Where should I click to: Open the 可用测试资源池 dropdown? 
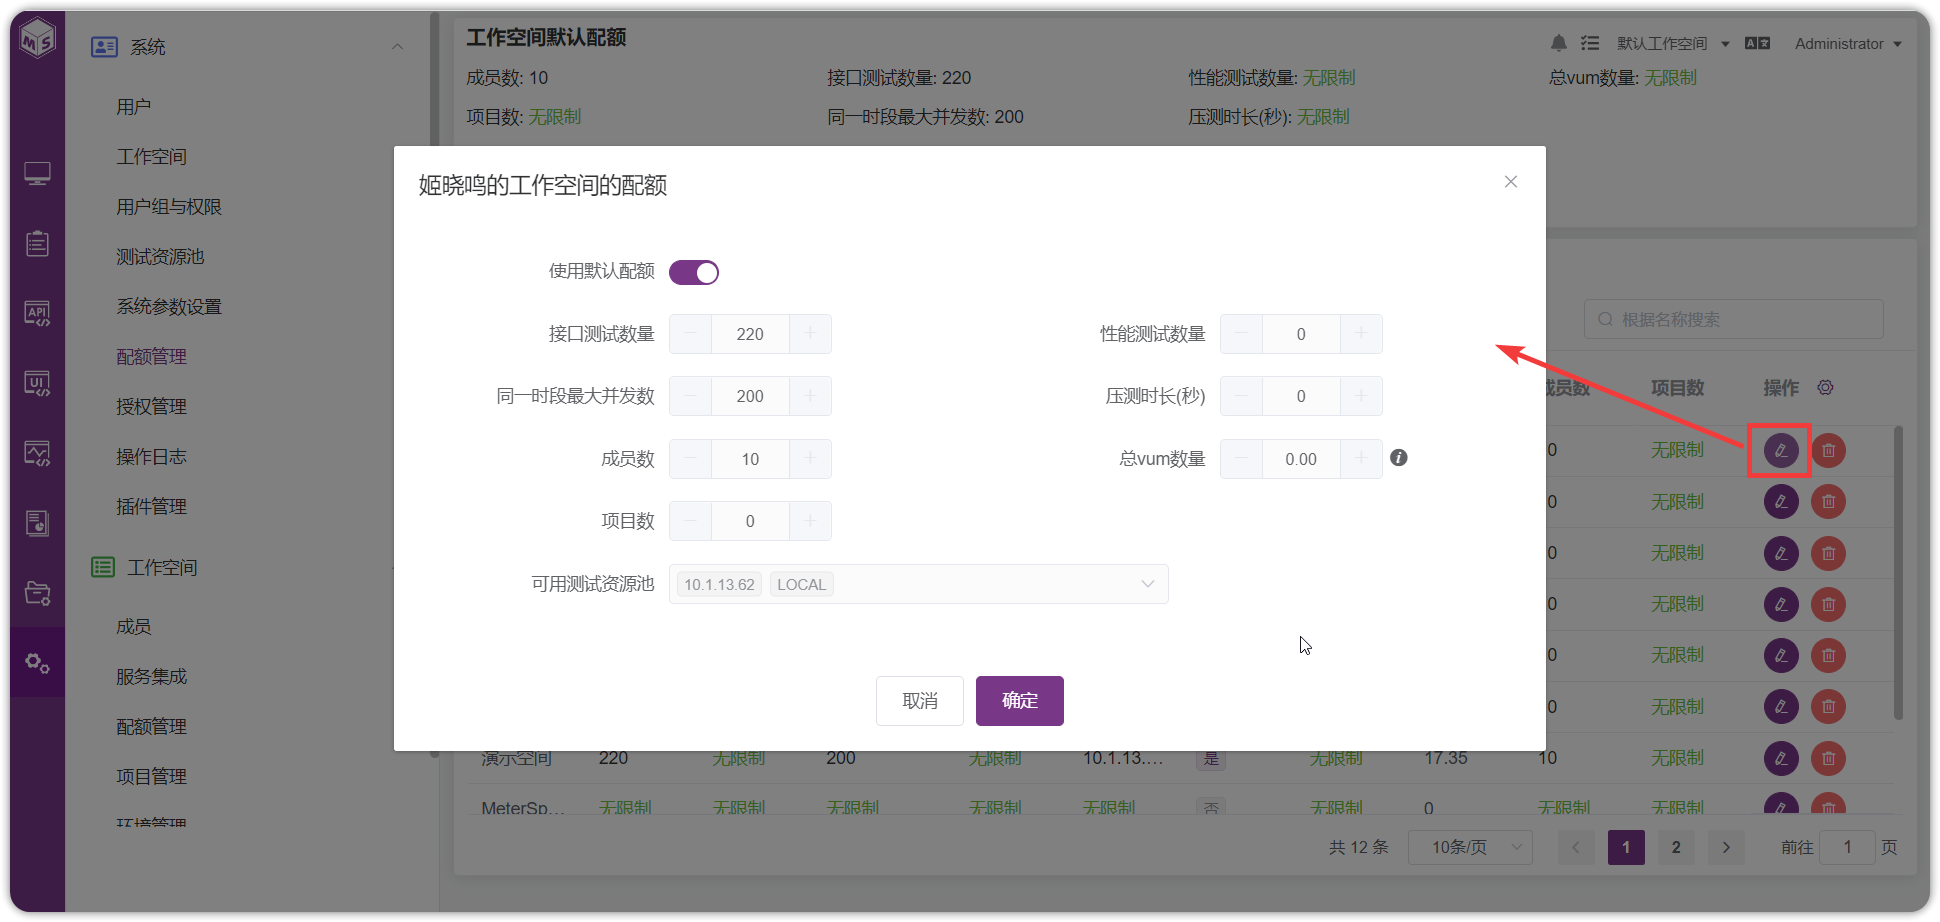(918, 584)
